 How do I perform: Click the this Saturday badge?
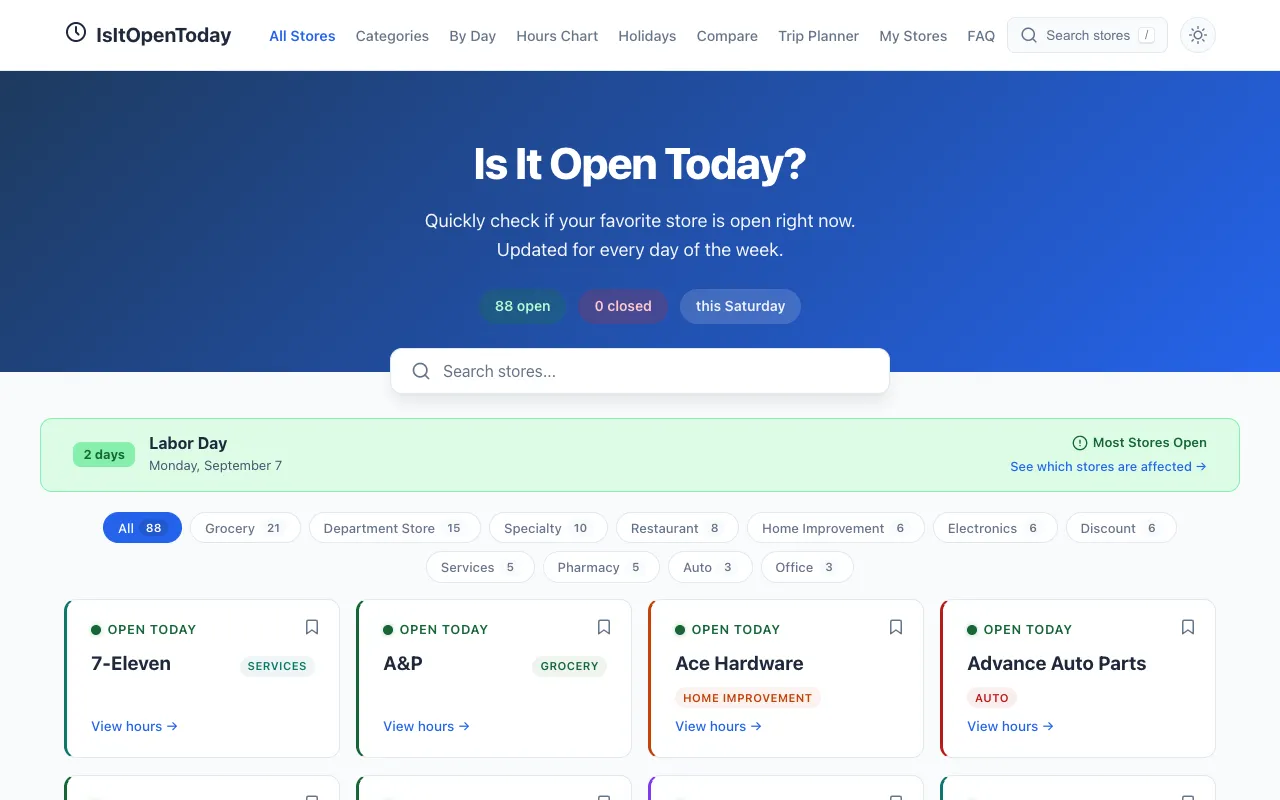coord(740,306)
